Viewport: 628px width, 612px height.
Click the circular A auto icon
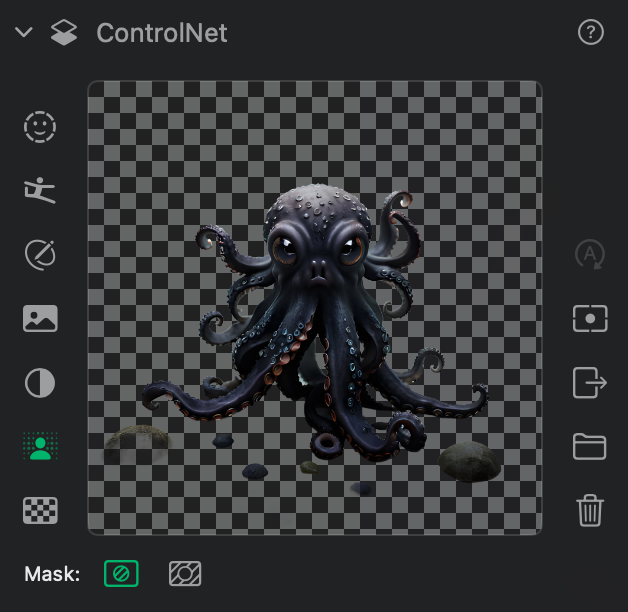click(590, 254)
